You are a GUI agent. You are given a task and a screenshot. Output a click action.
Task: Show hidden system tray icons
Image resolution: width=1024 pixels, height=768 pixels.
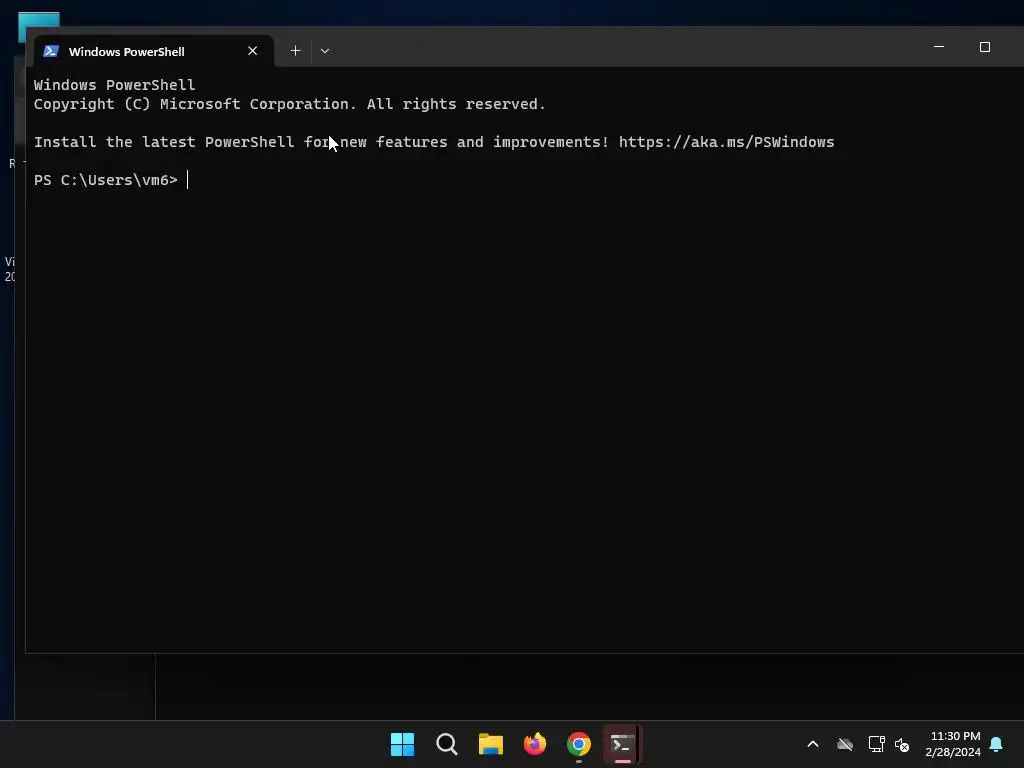click(x=813, y=744)
